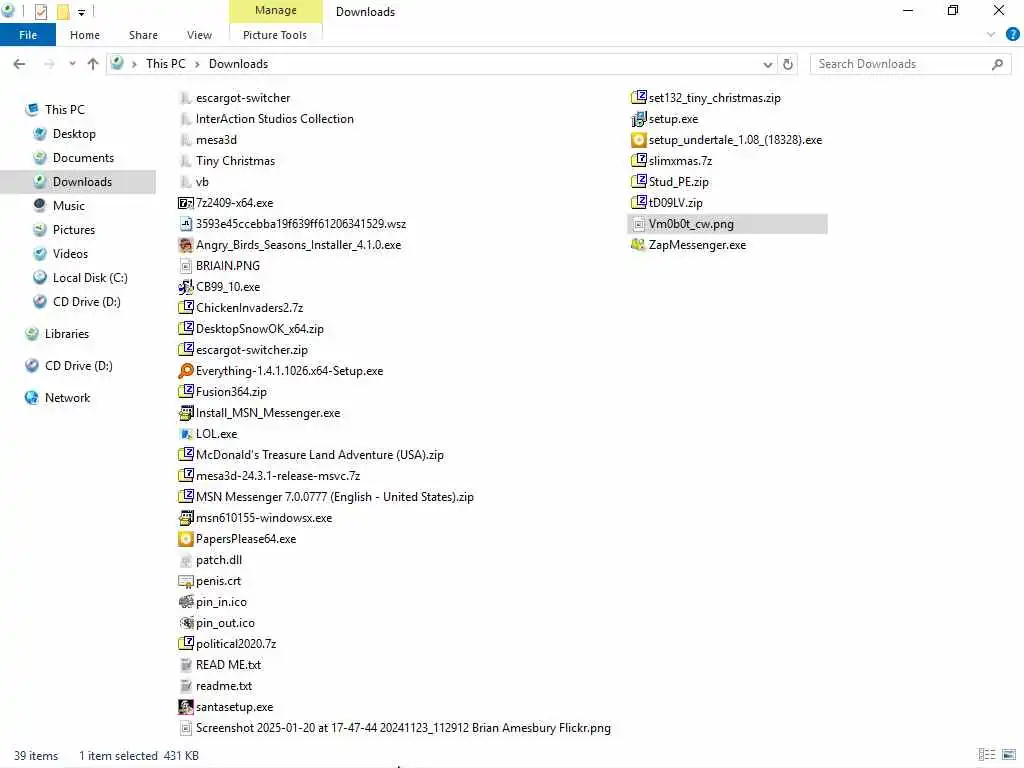1024x768 pixels.
Task: Click the Install_MSN_Messenger.exe icon
Action: click(x=185, y=413)
